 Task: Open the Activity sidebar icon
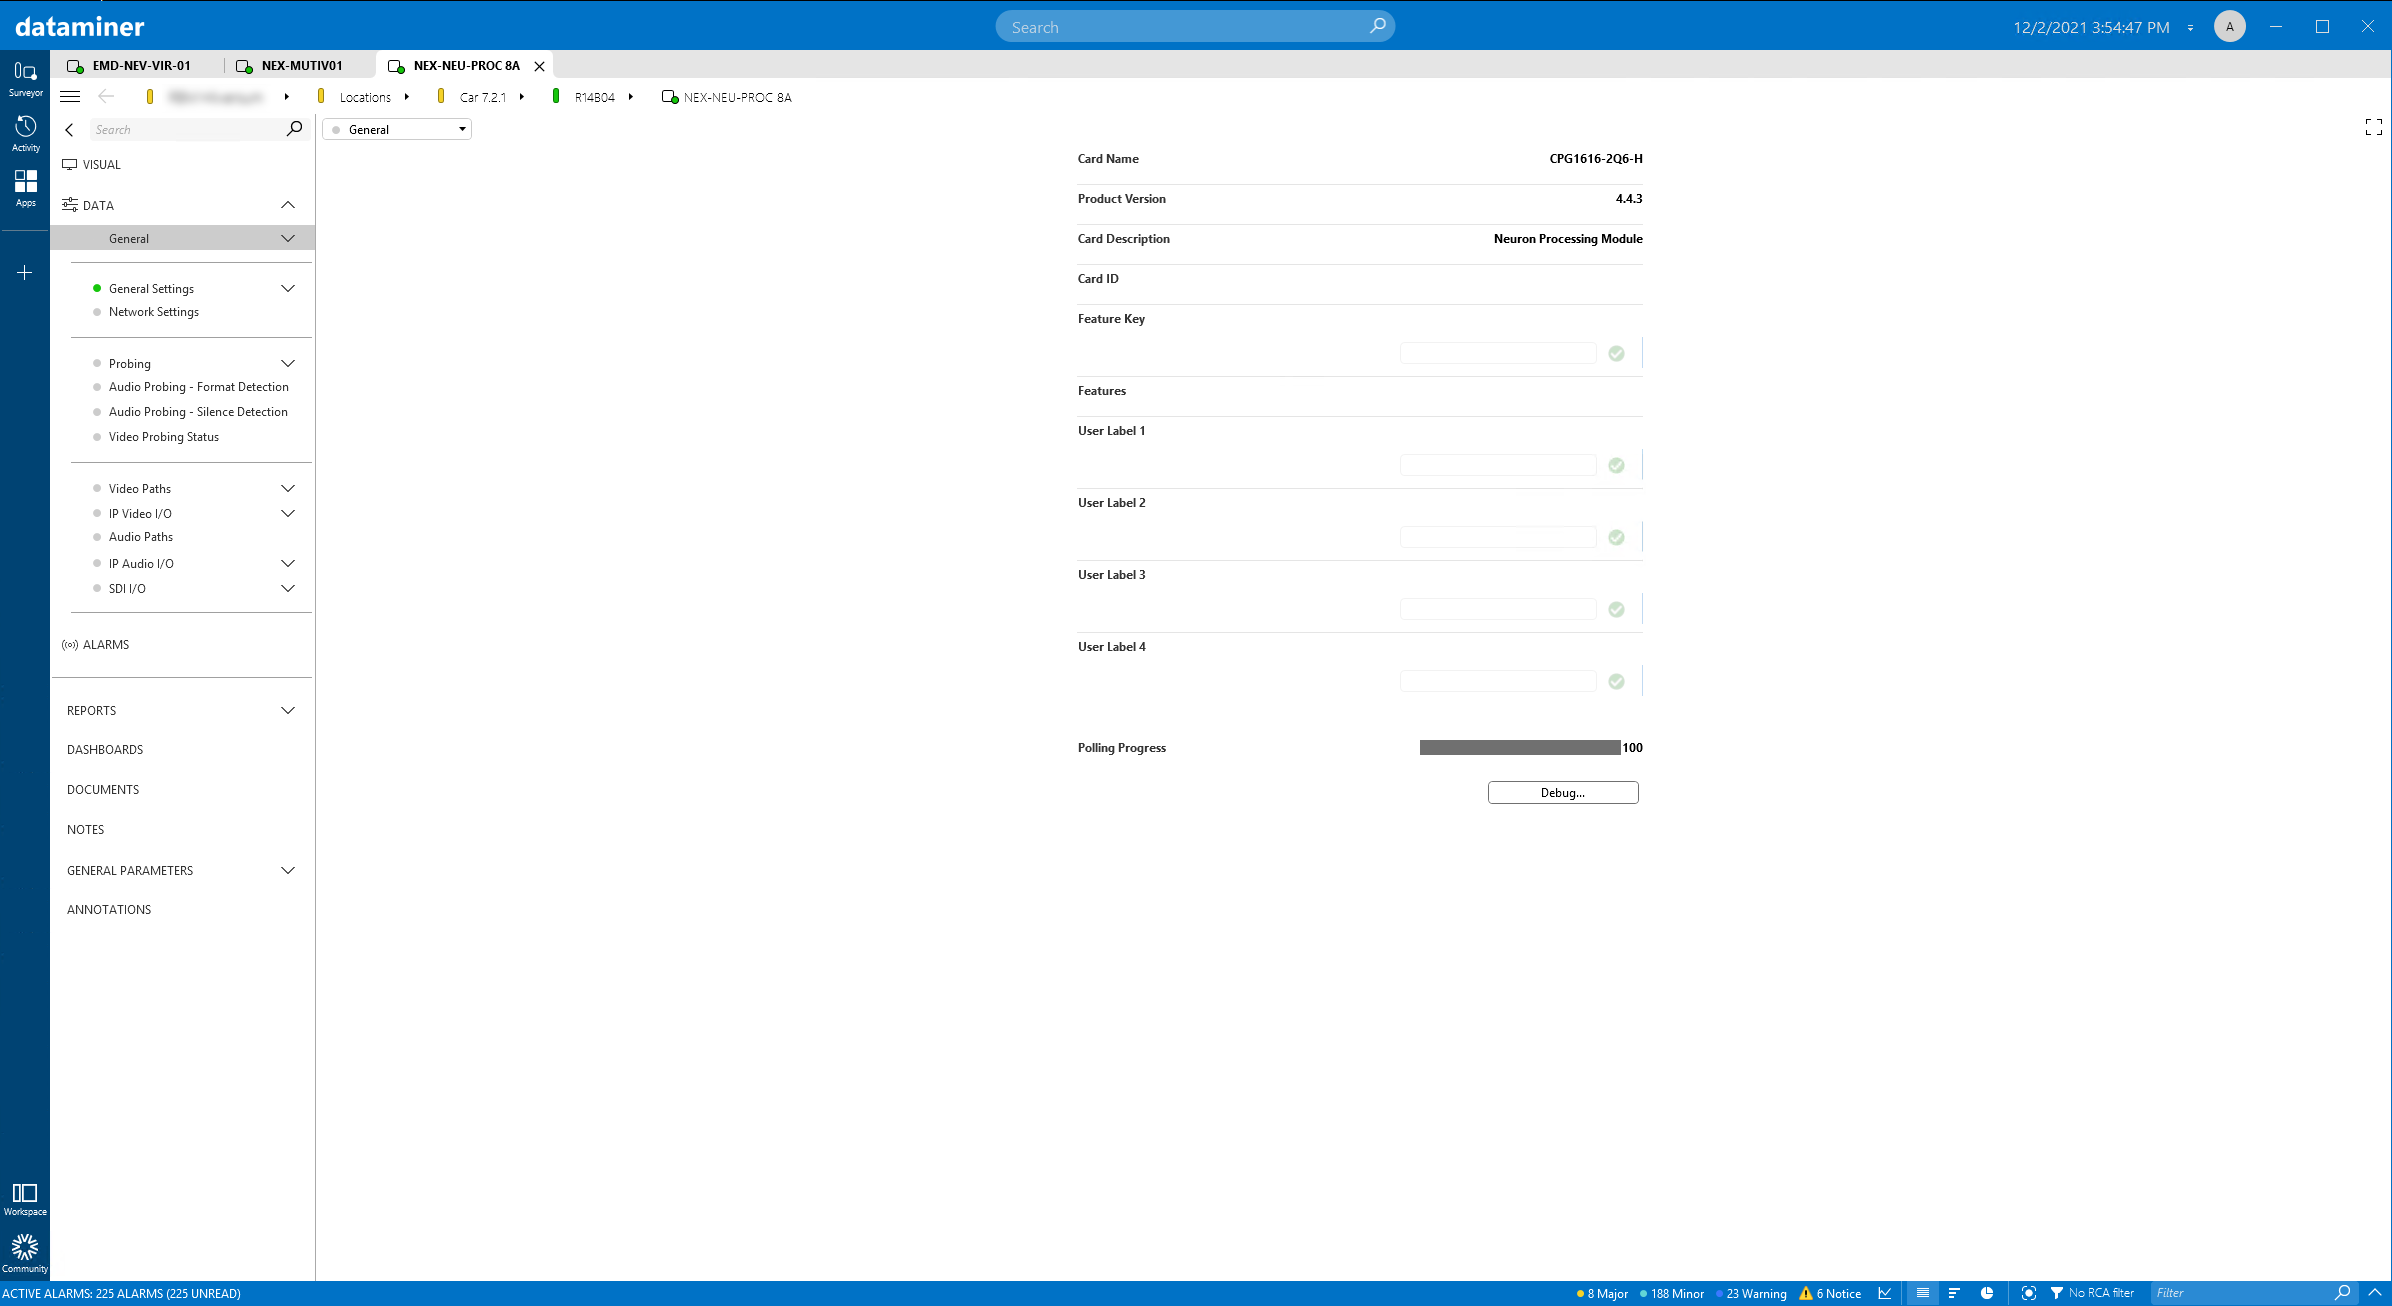25,133
